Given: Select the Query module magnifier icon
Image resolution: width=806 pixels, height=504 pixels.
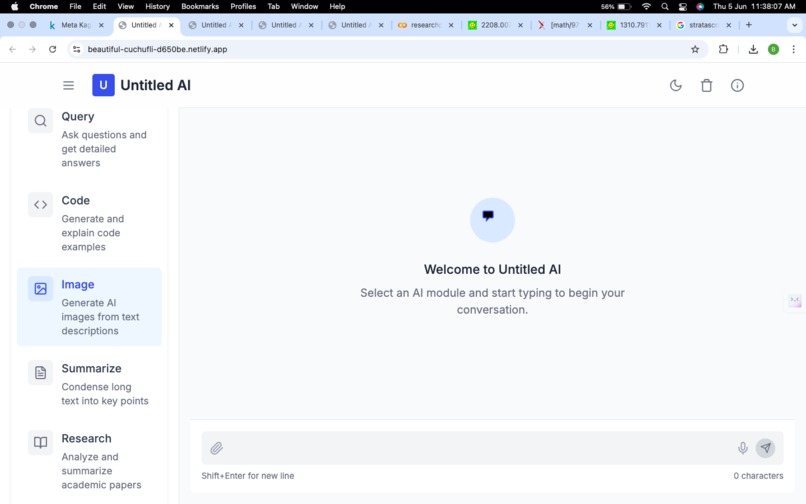Looking at the screenshot, I should tap(41, 121).
